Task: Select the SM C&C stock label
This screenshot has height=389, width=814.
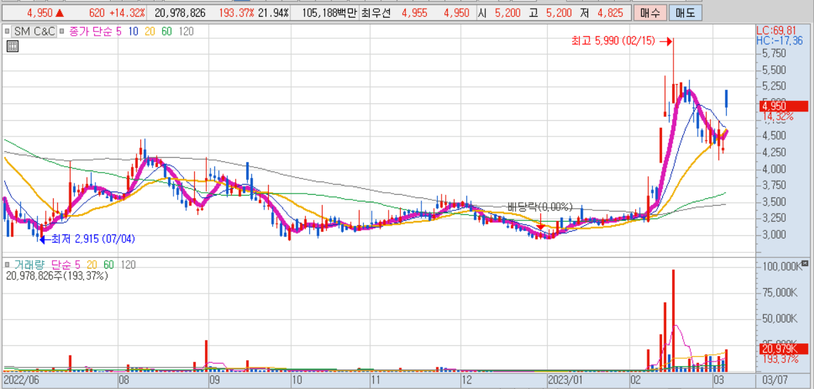Action: [x=34, y=32]
